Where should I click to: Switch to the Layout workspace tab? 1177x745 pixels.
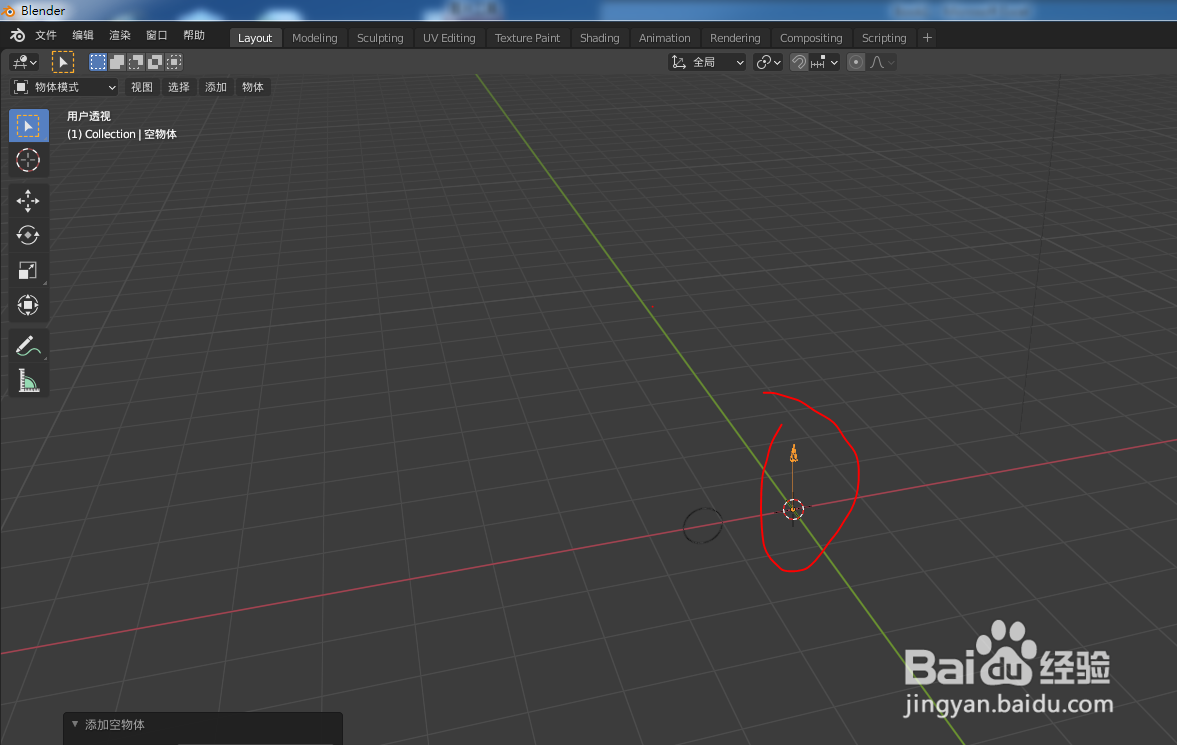click(x=255, y=38)
